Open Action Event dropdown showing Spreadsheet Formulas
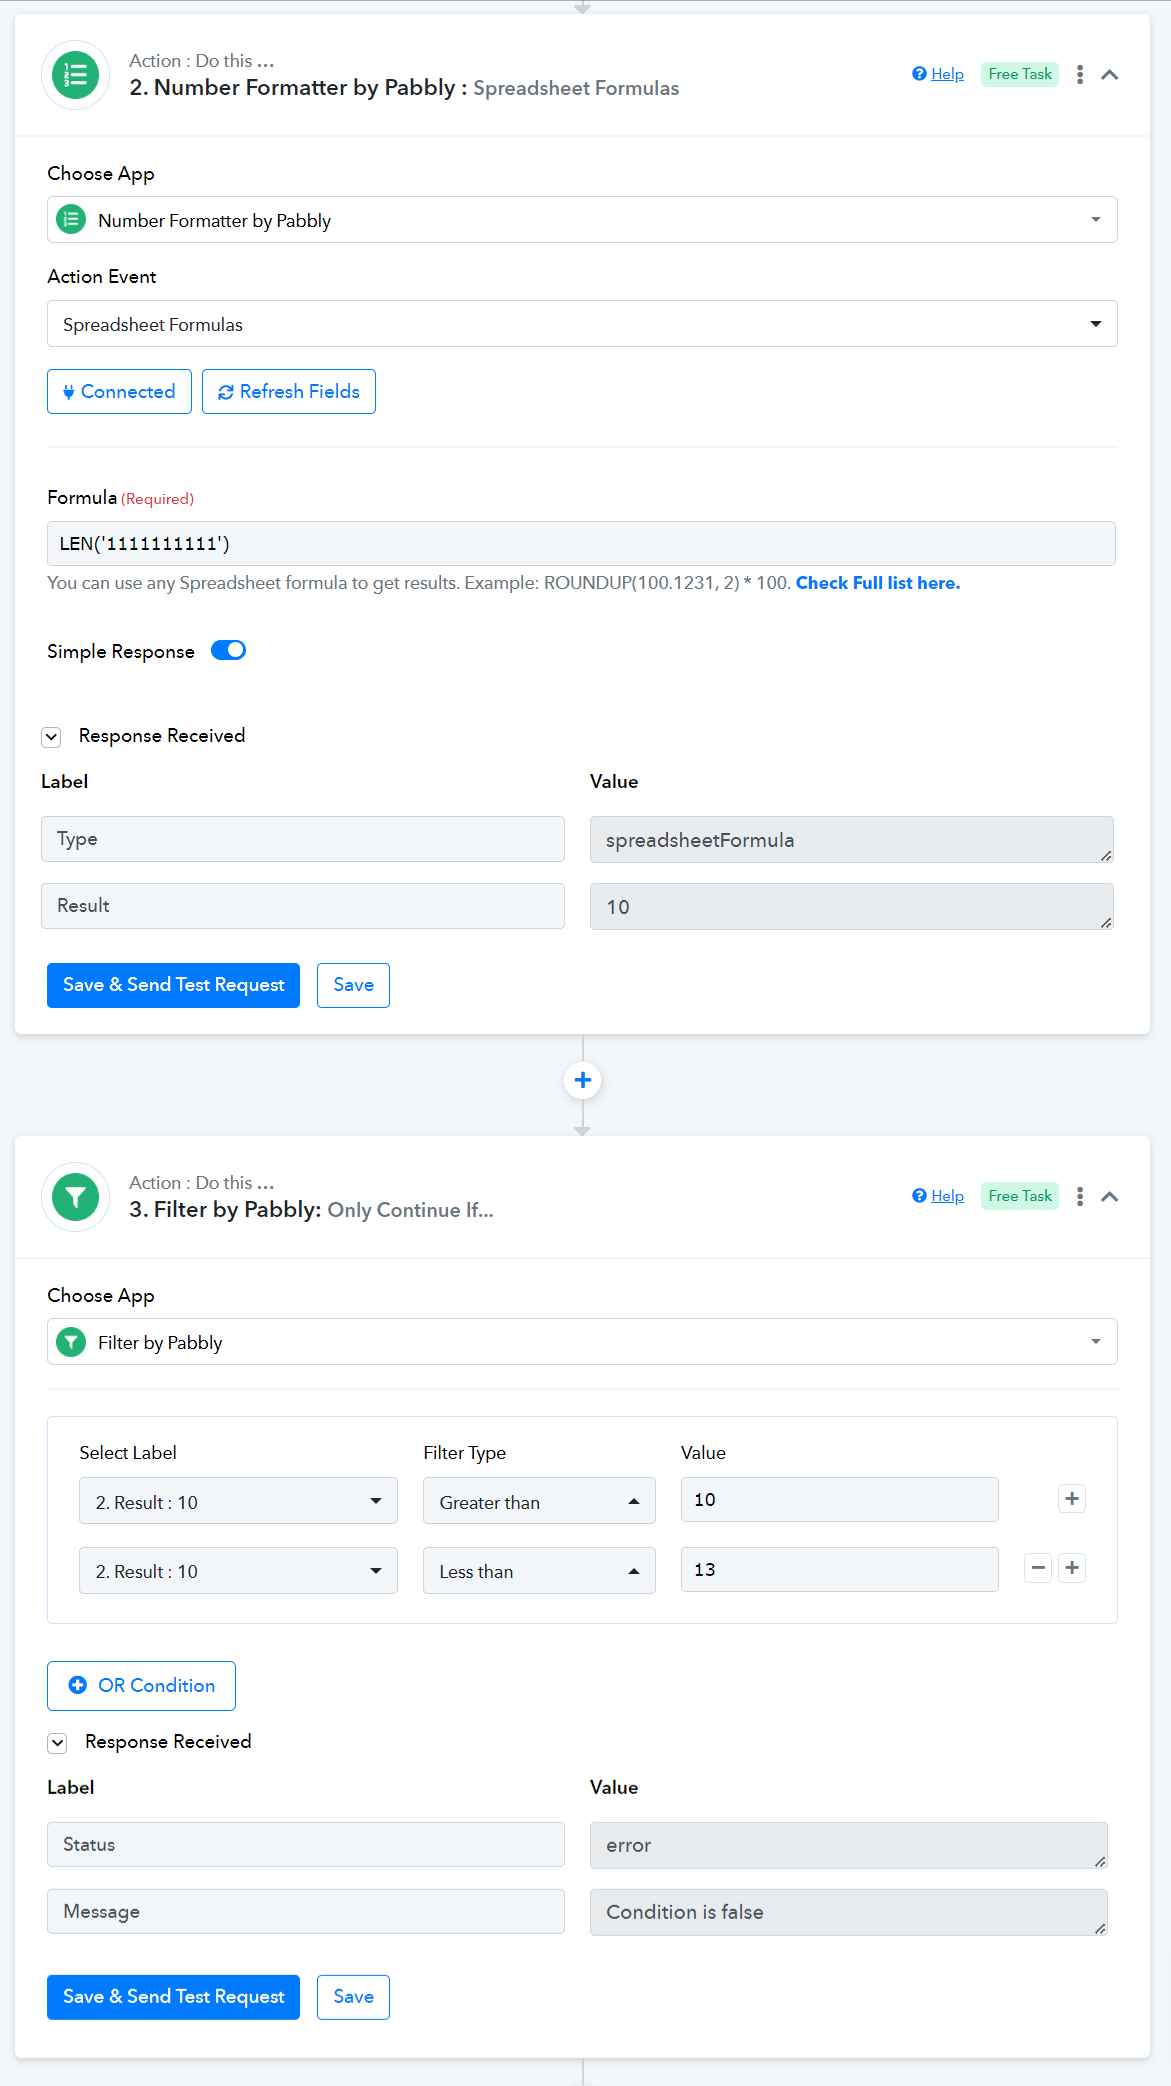 click(x=582, y=324)
